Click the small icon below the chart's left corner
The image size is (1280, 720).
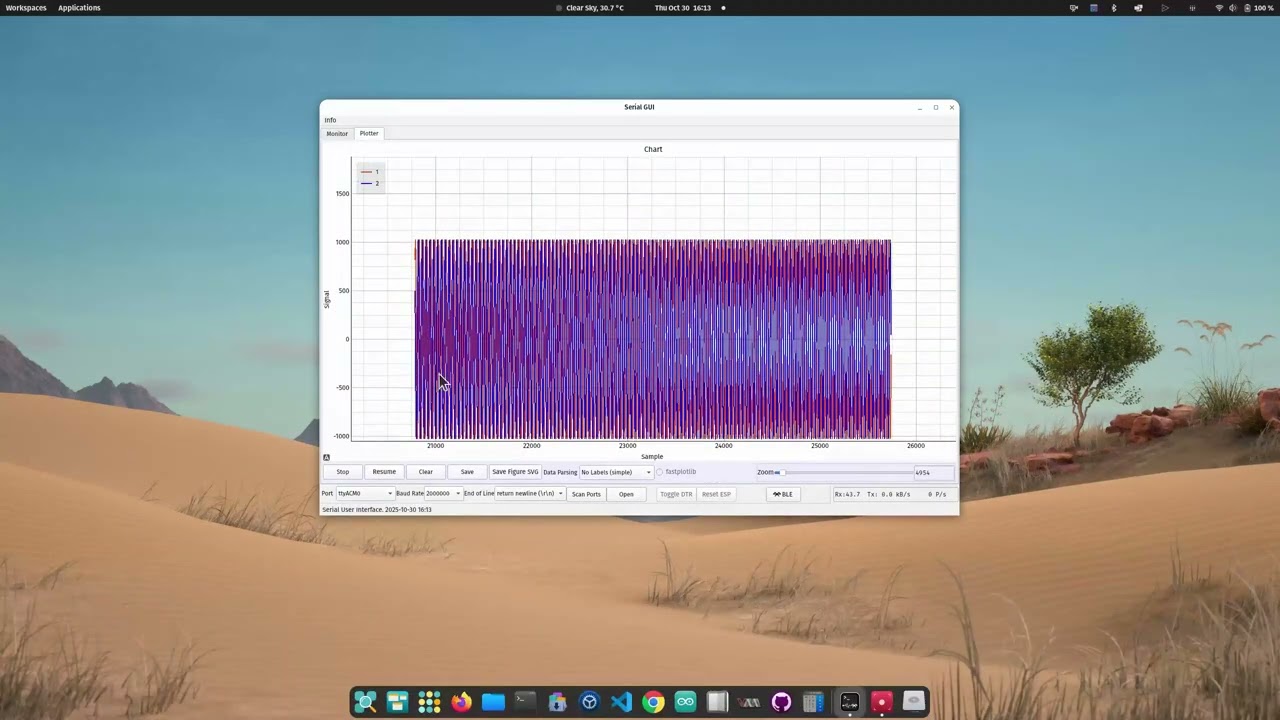326,457
